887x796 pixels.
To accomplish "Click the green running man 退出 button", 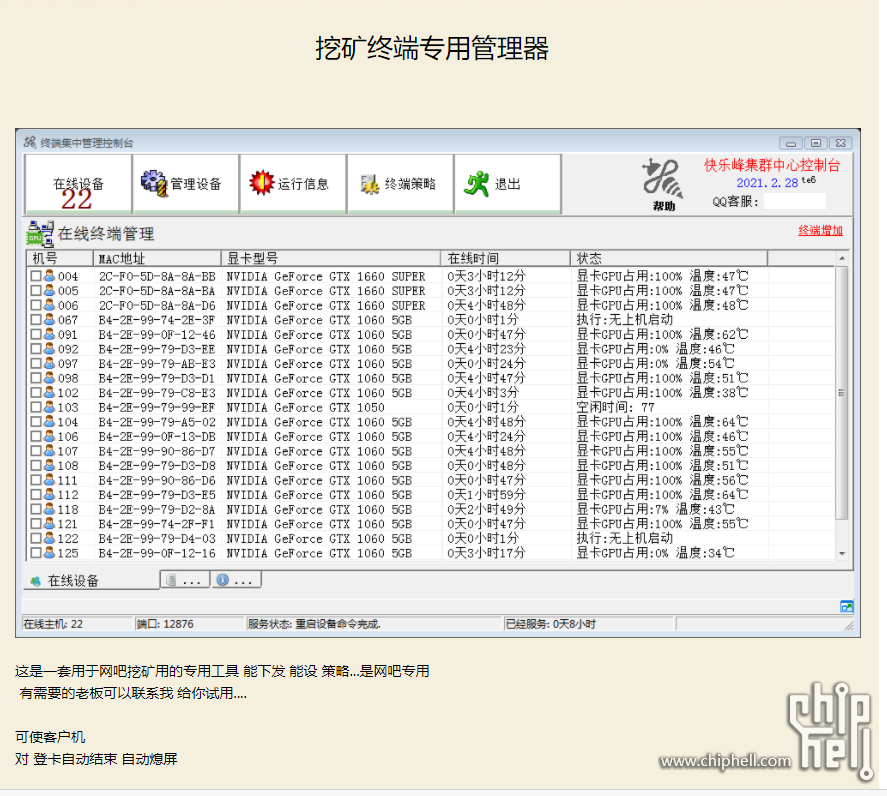I will tap(508, 184).
